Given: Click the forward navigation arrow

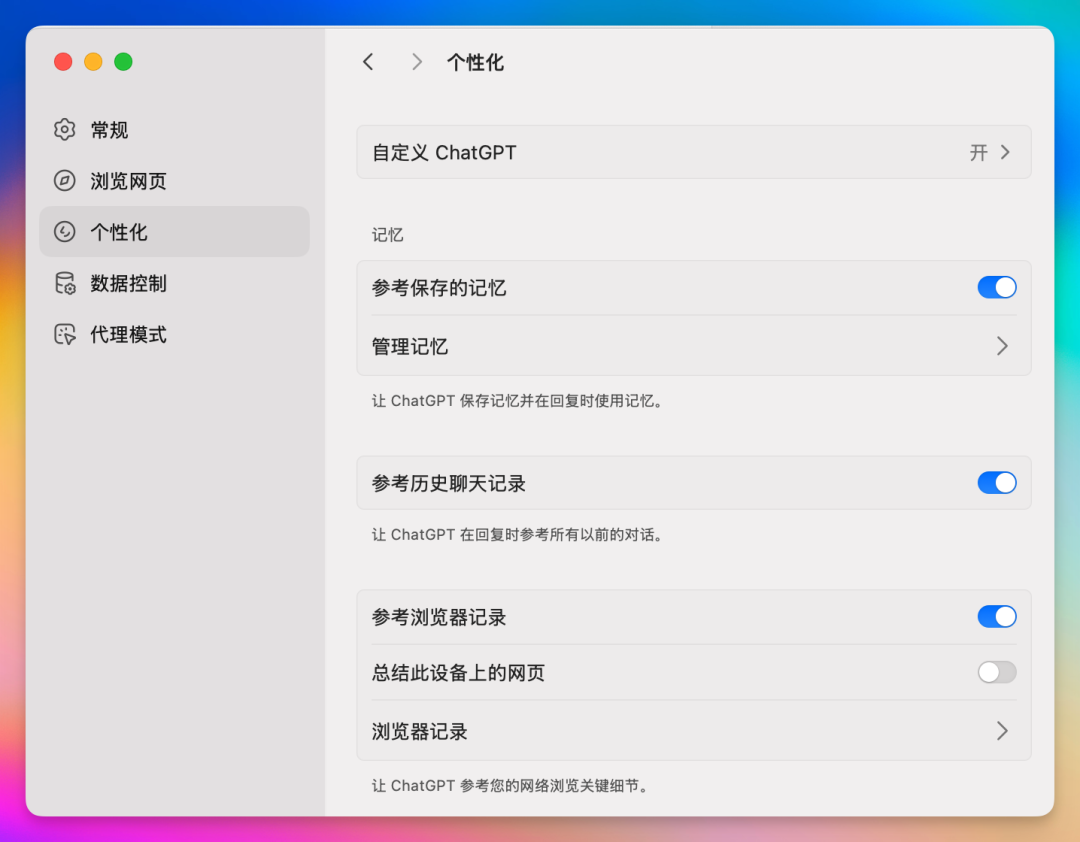Looking at the screenshot, I should coord(416,61).
